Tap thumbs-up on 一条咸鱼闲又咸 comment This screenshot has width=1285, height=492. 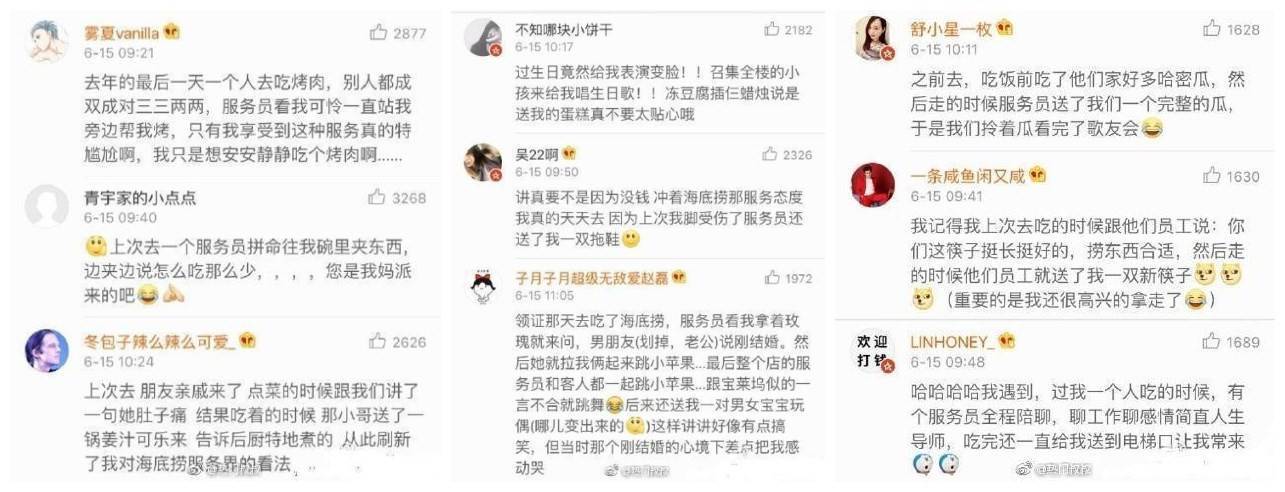click(1212, 176)
